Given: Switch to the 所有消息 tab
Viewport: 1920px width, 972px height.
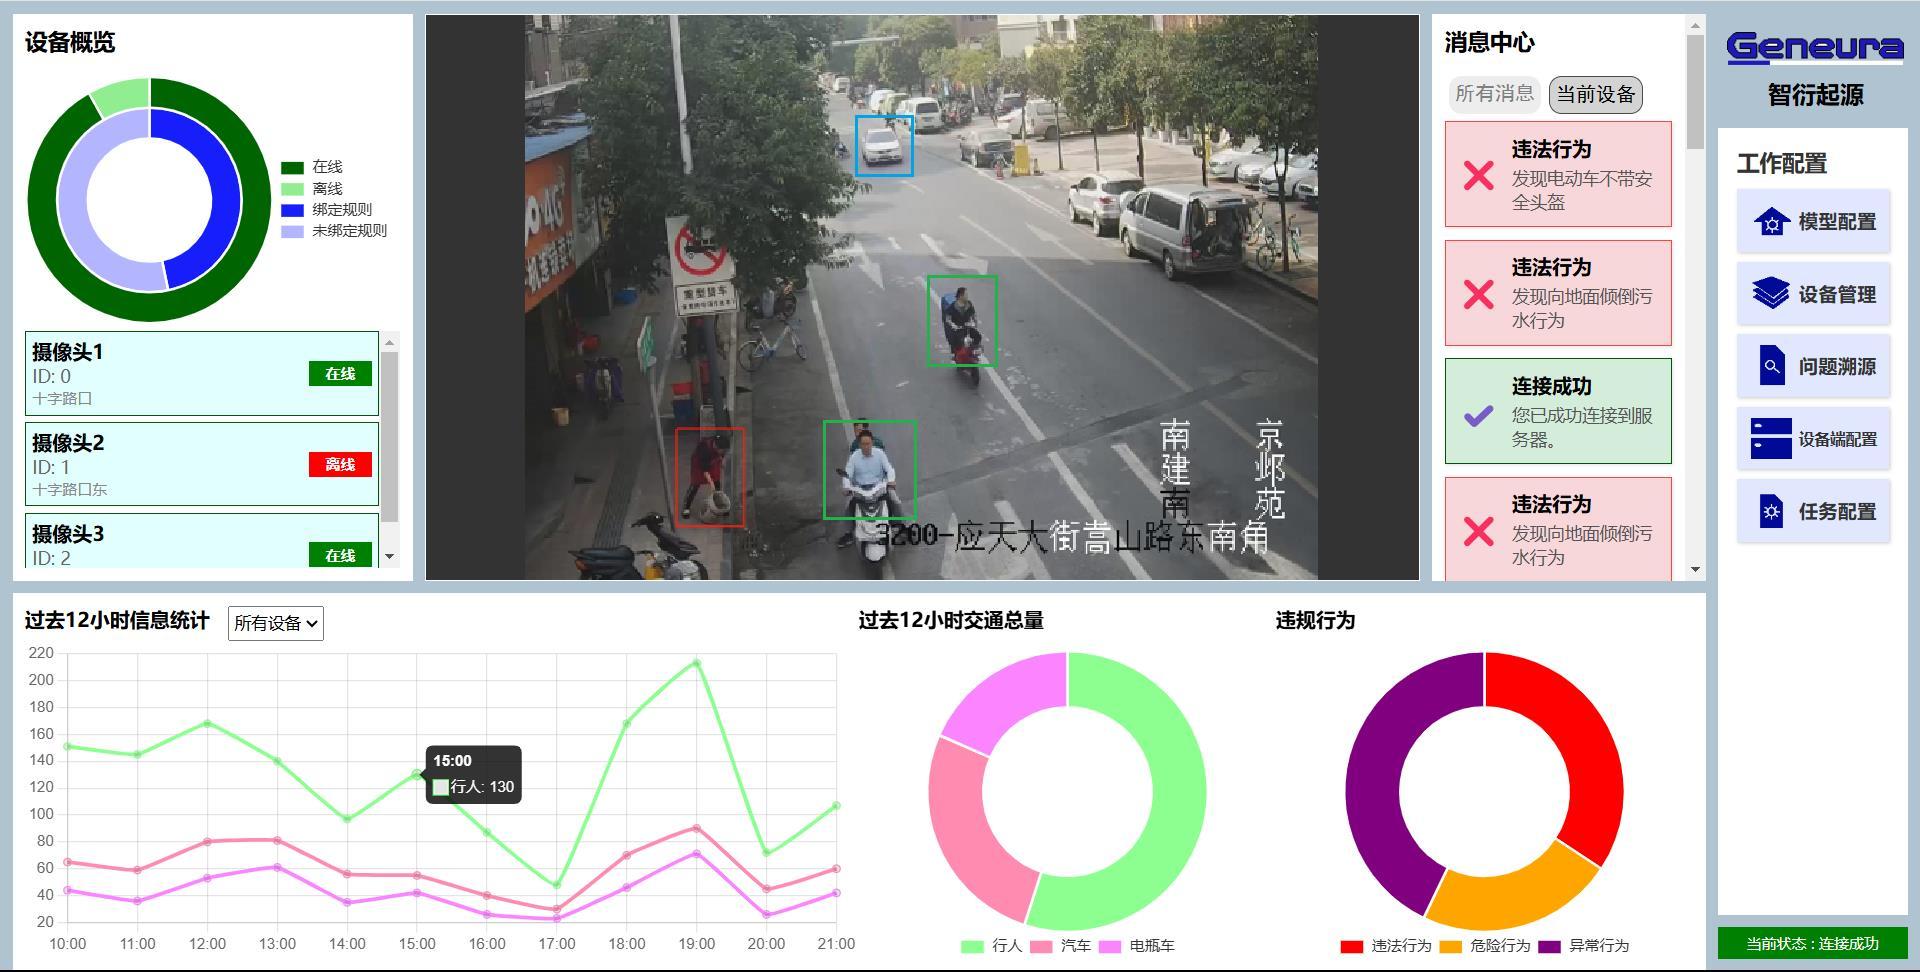Looking at the screenshot, I should point(1494,94).
